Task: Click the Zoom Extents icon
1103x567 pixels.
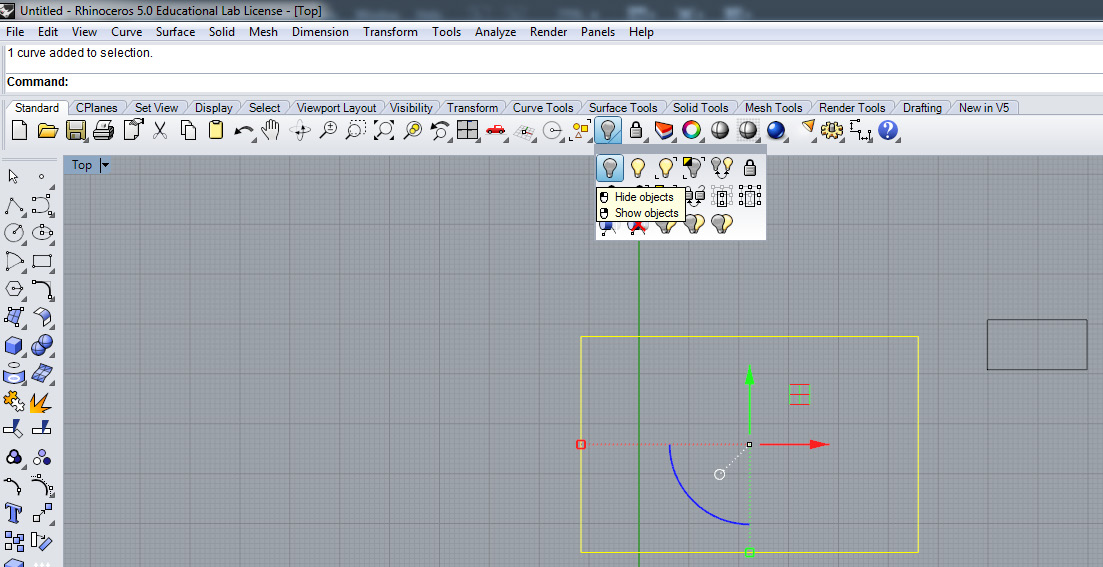Action: pyautogui.click(x=384, y=130)
